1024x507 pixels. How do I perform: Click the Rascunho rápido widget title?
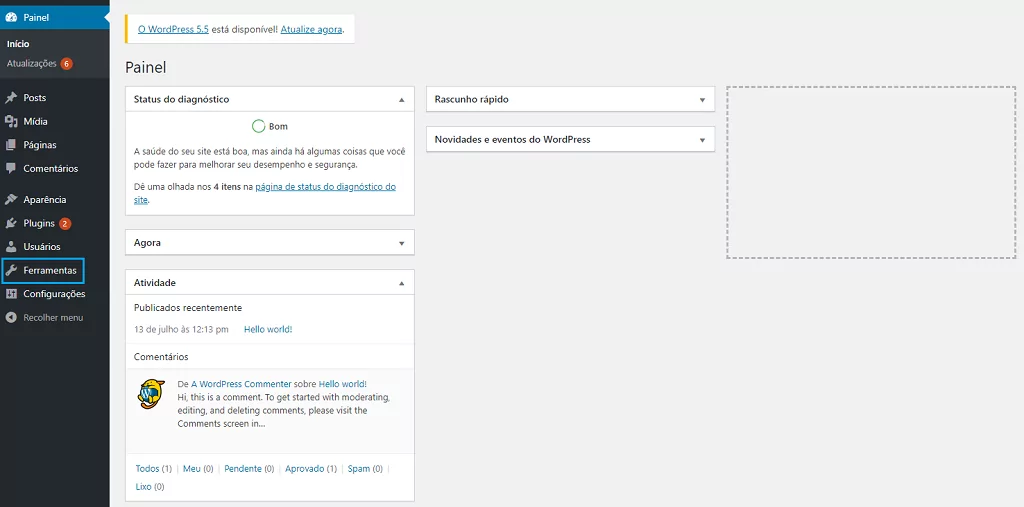click(x=472, y=100)
